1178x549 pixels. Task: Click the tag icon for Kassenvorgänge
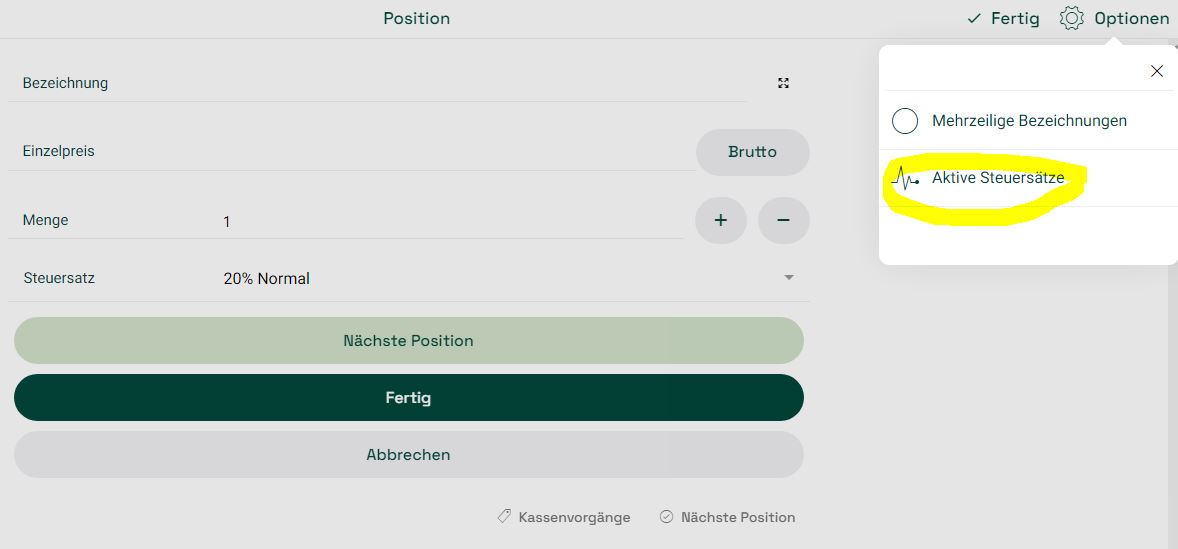(x=504, y=517)
